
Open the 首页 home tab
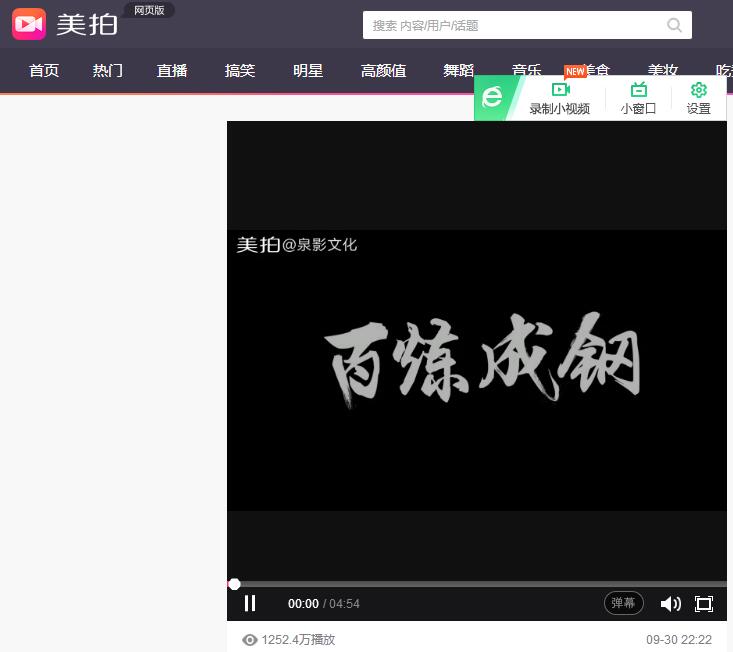click(44, 71)
